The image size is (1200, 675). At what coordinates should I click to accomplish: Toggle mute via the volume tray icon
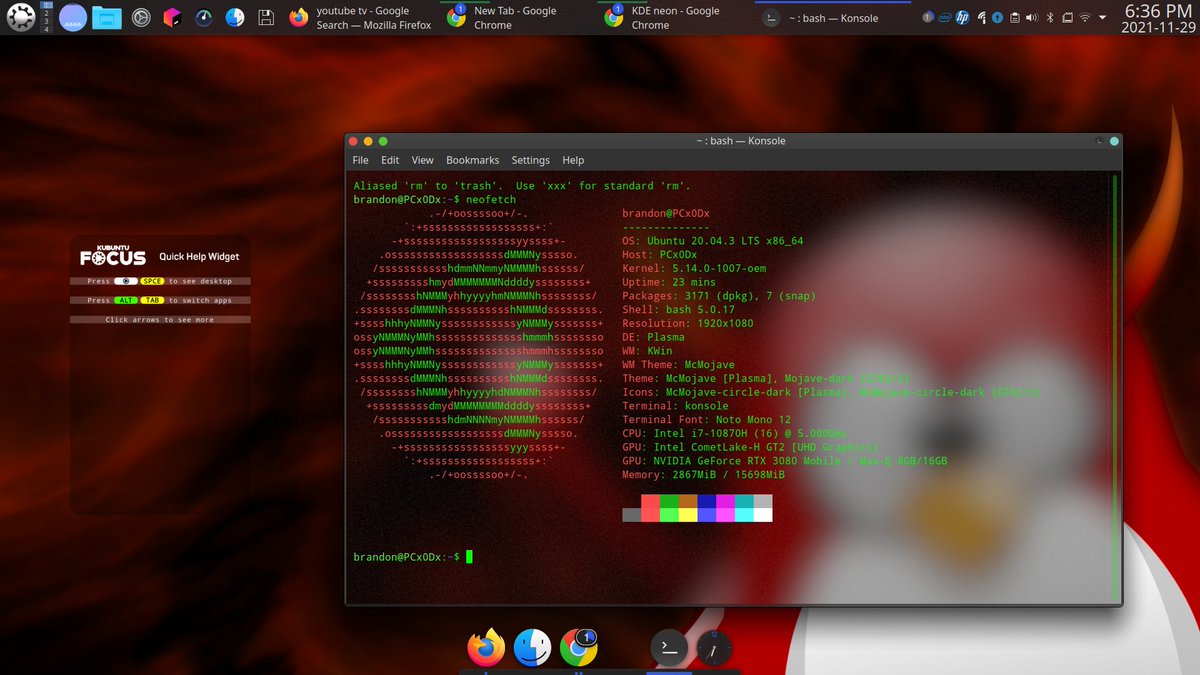pyautogui.click(x=1033, y=17)
